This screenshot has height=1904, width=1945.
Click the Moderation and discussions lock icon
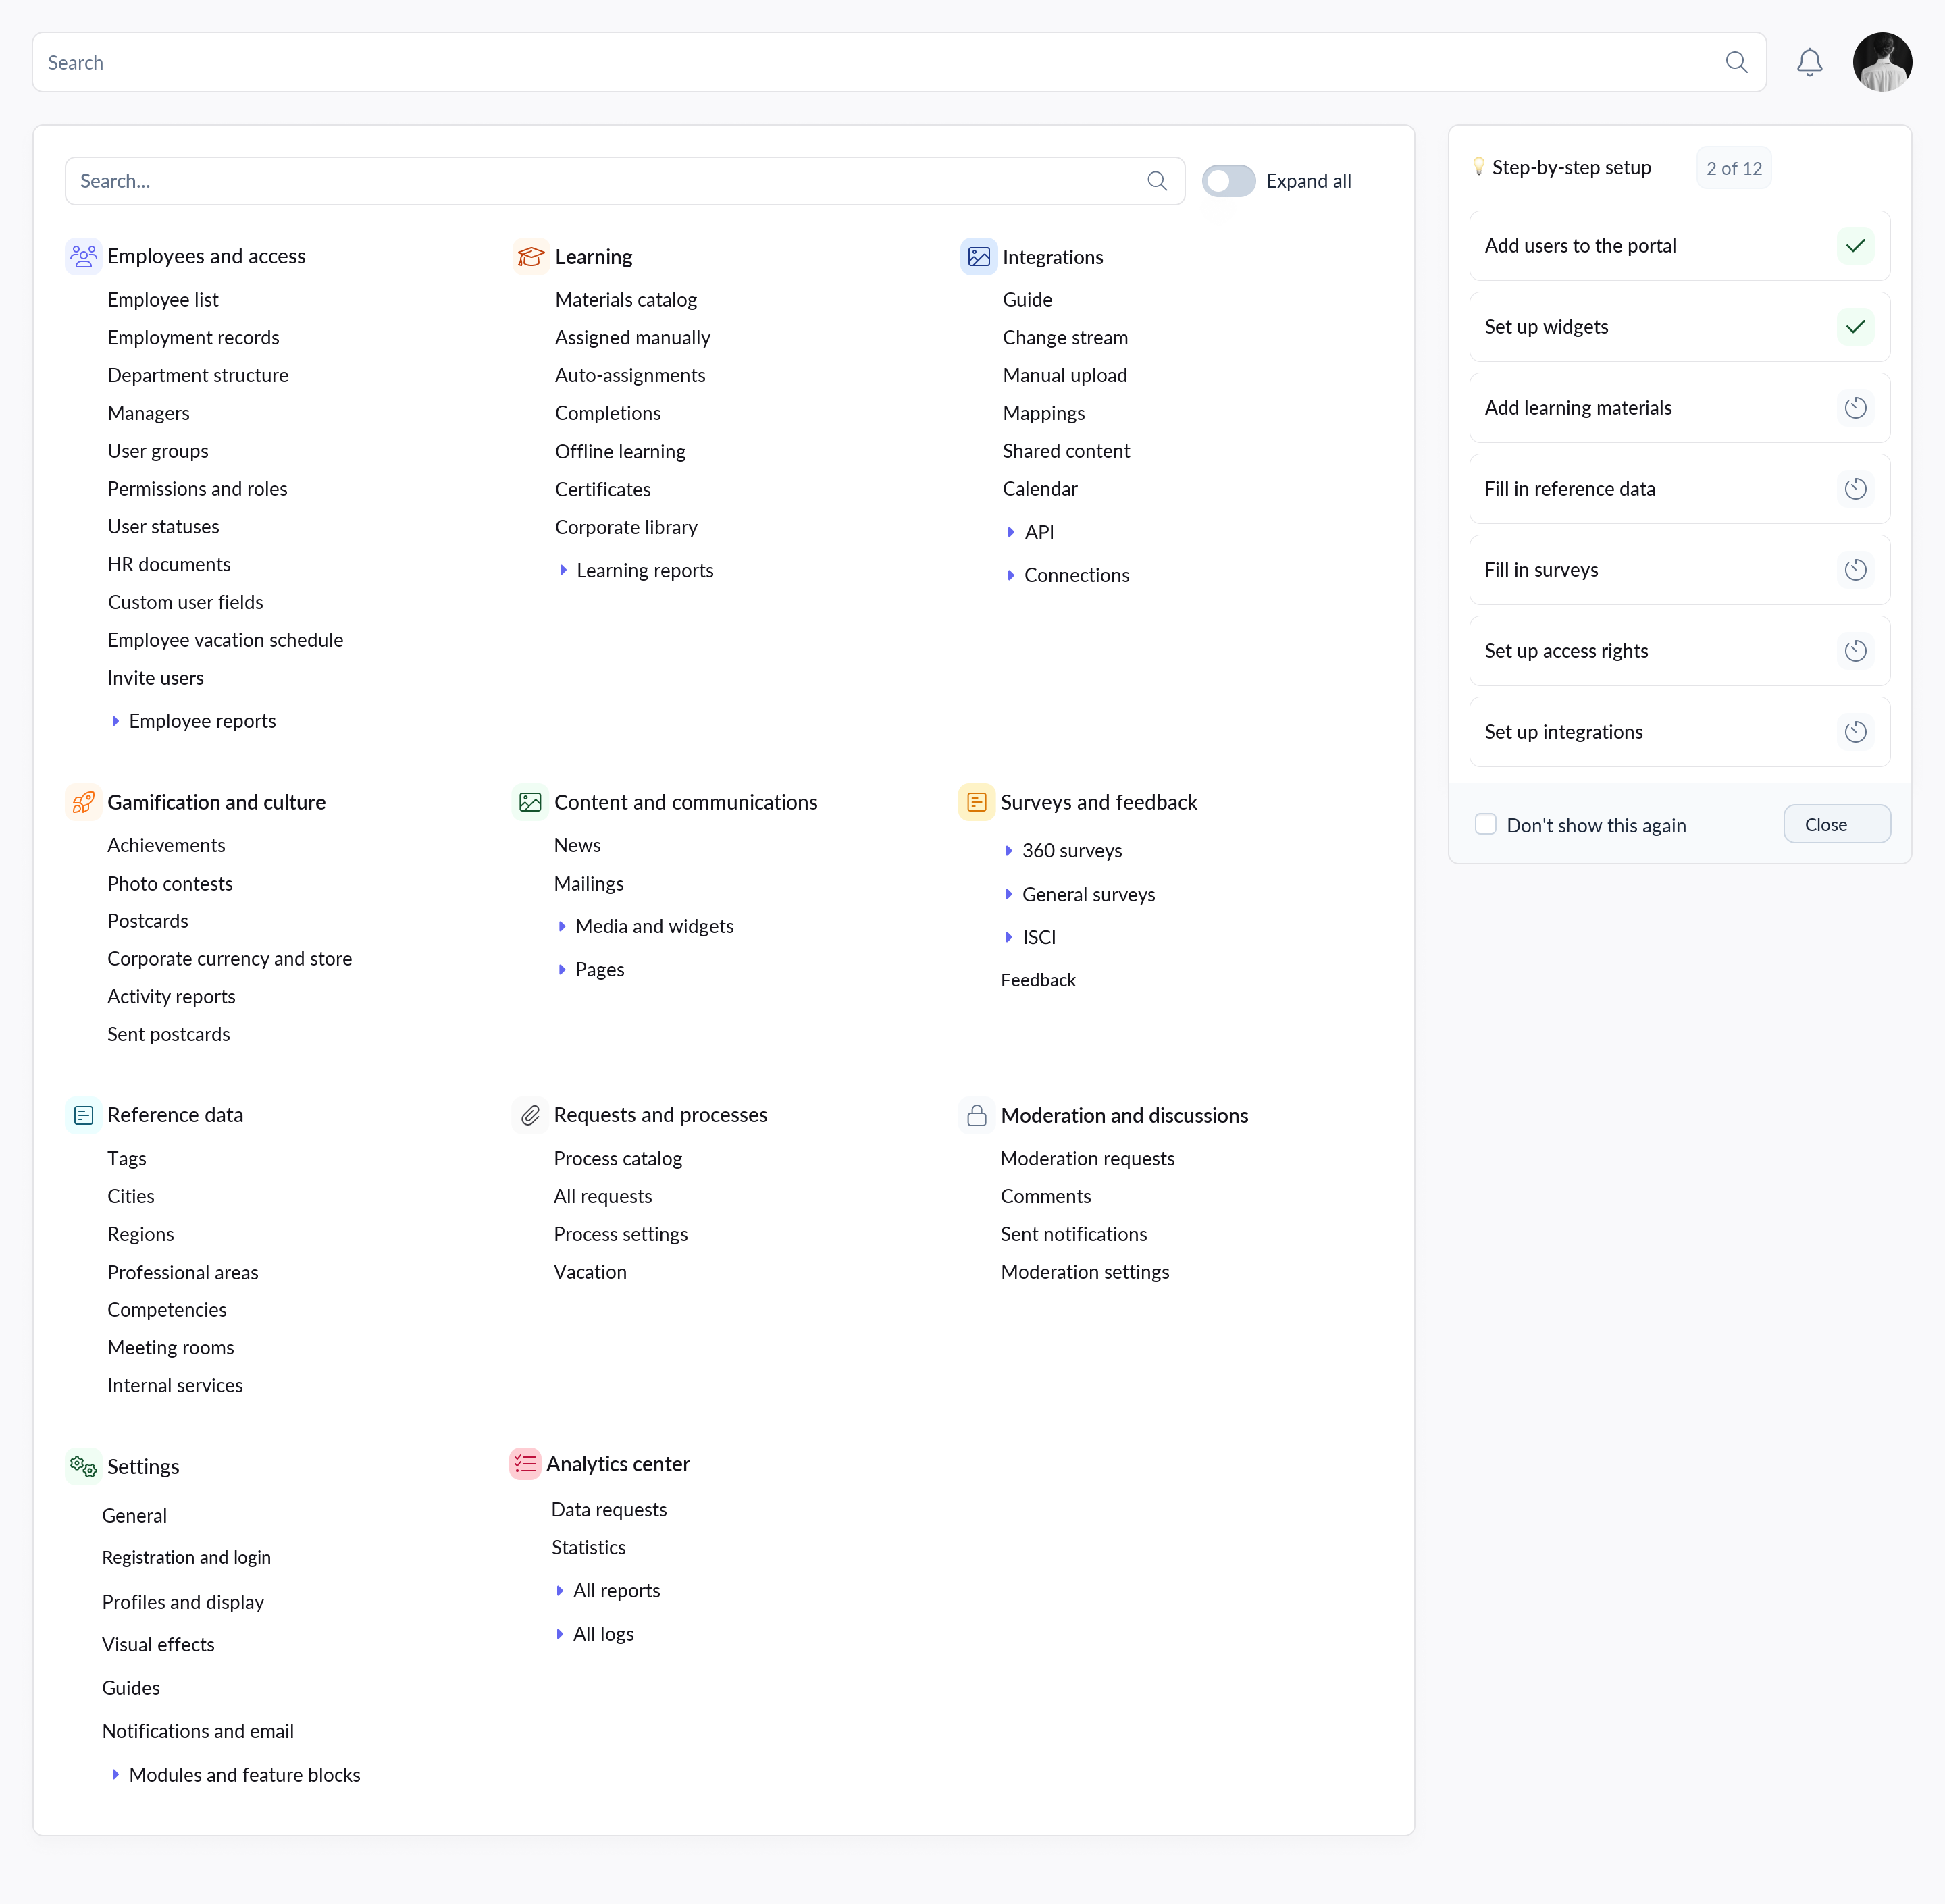(976, 1115)
